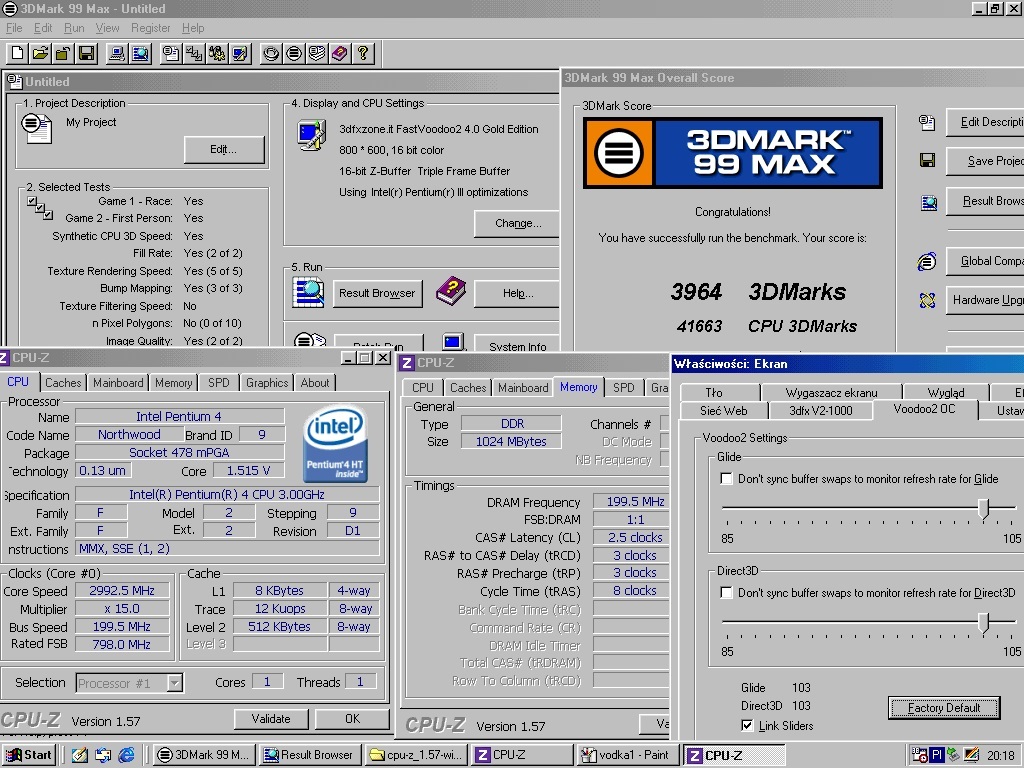Open the Graphics tab in left CPU-Z
The height and width of the screenshot is (768, 1024).
pyautogui.click(x=266, y=383)
